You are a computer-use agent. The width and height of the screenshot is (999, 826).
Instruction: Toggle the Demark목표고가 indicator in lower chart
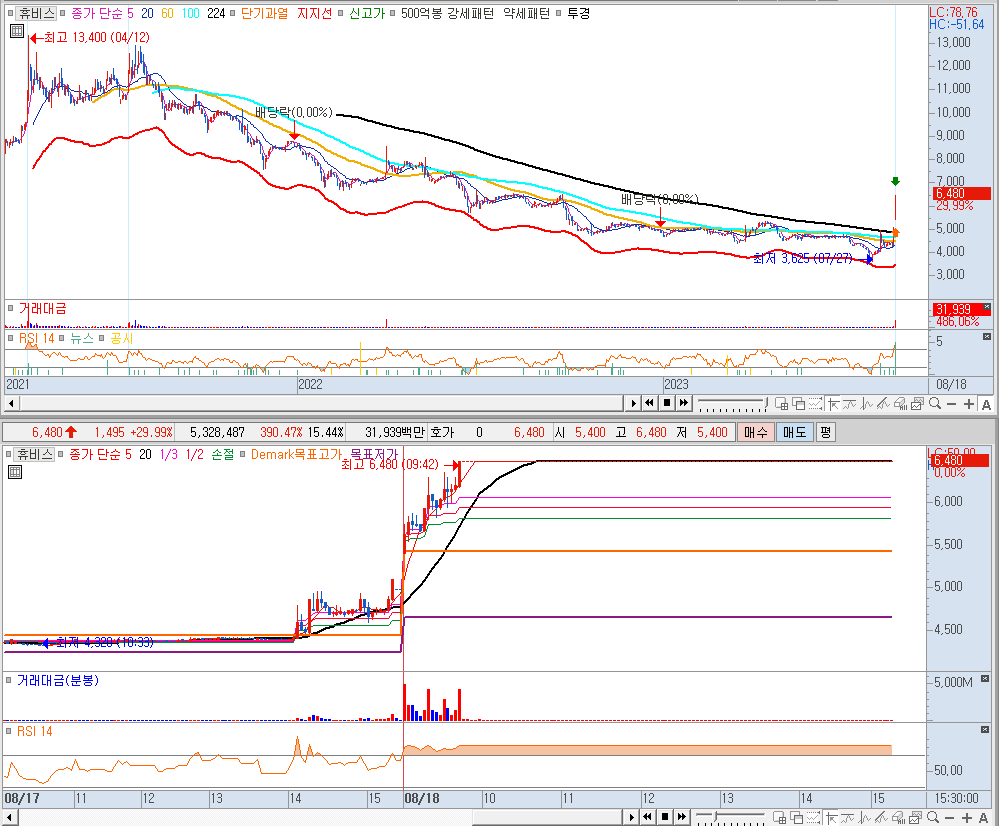point(296,454)
